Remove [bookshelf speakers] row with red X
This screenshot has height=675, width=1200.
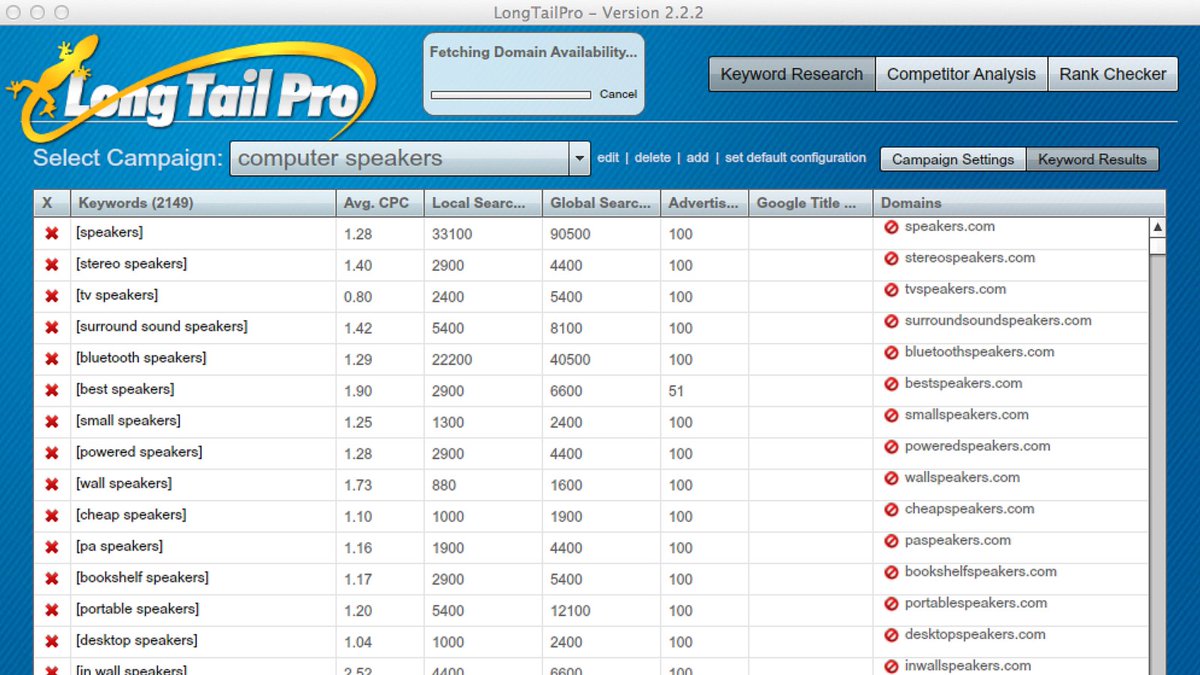[x=52, y=578]
